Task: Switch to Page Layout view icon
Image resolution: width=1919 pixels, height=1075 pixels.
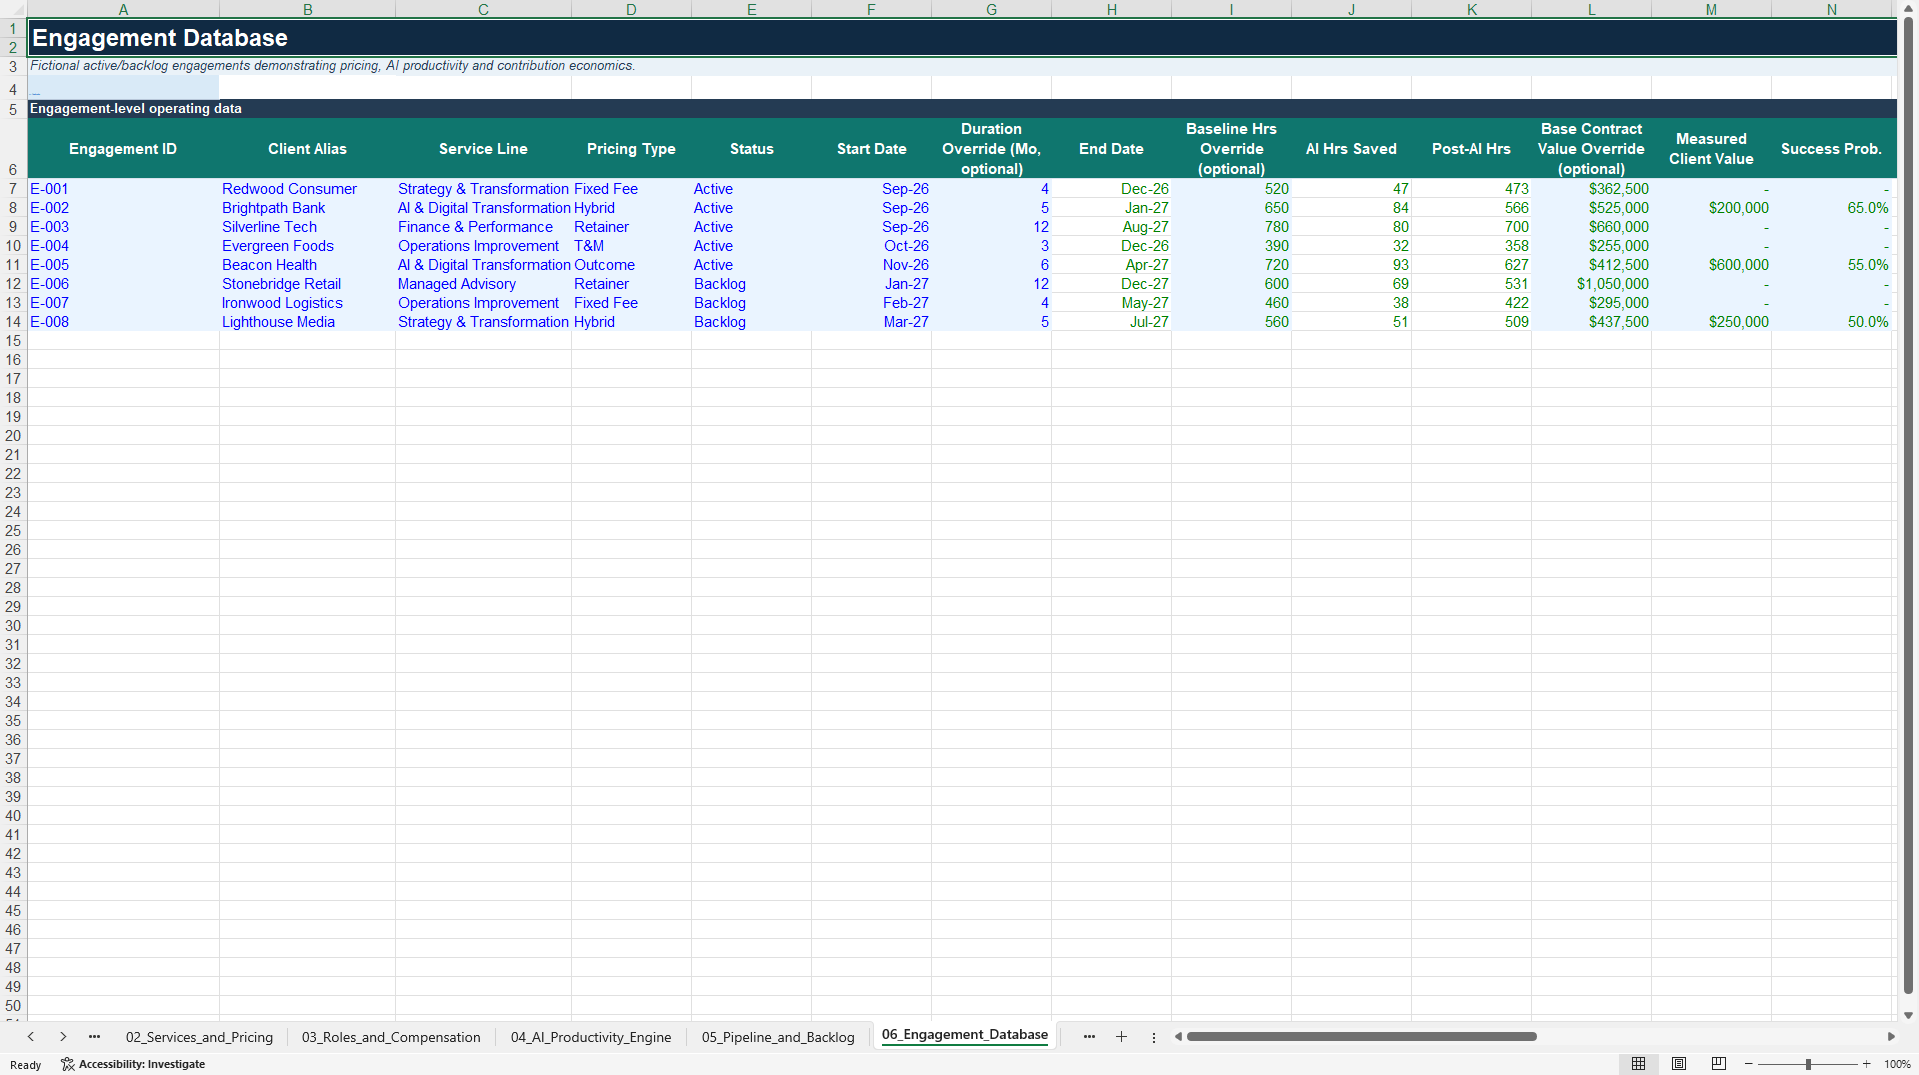Action: pos(1679,1064)
